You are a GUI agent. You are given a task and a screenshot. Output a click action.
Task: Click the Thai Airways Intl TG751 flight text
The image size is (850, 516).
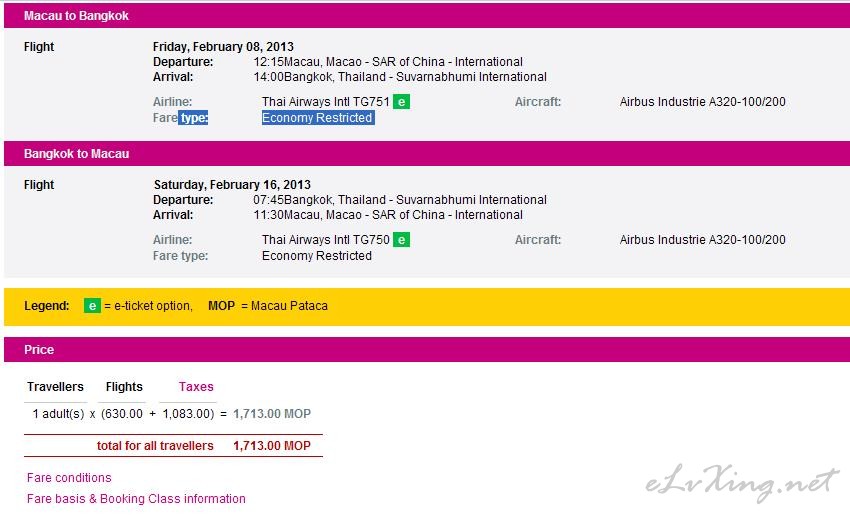(x=325, y=102)
